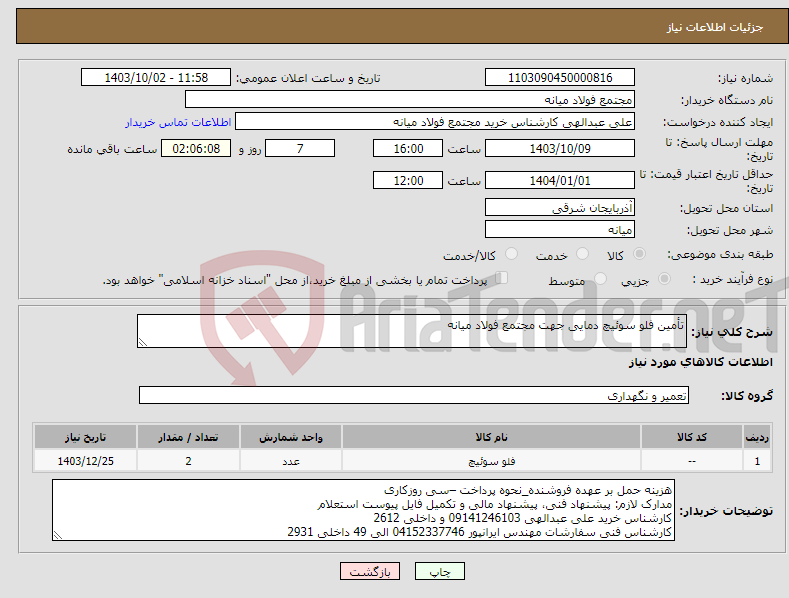Click the requester field علی عبدالهی کارشناس خرید
This screenshot has width=789, height=598.
[435, 121]
